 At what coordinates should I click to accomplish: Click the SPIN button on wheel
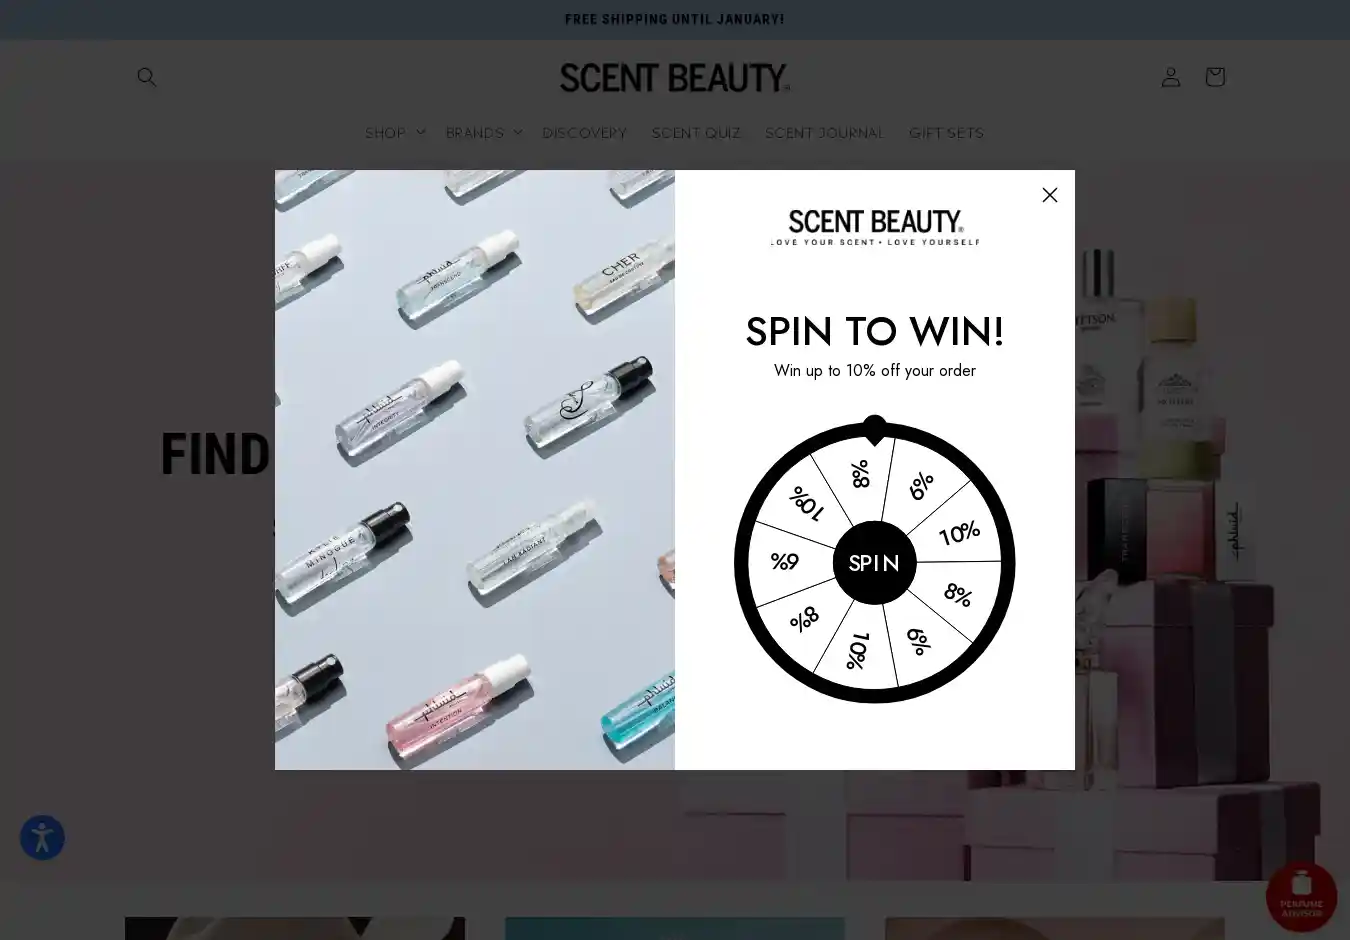[x=874, y=563]
